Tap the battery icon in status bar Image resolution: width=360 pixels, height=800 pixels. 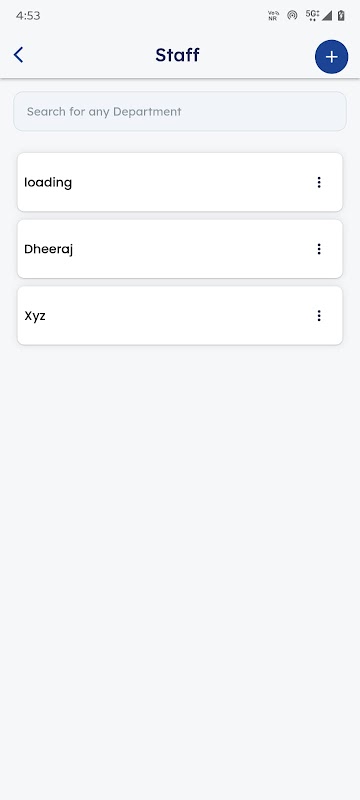click(x=341, y=15)
